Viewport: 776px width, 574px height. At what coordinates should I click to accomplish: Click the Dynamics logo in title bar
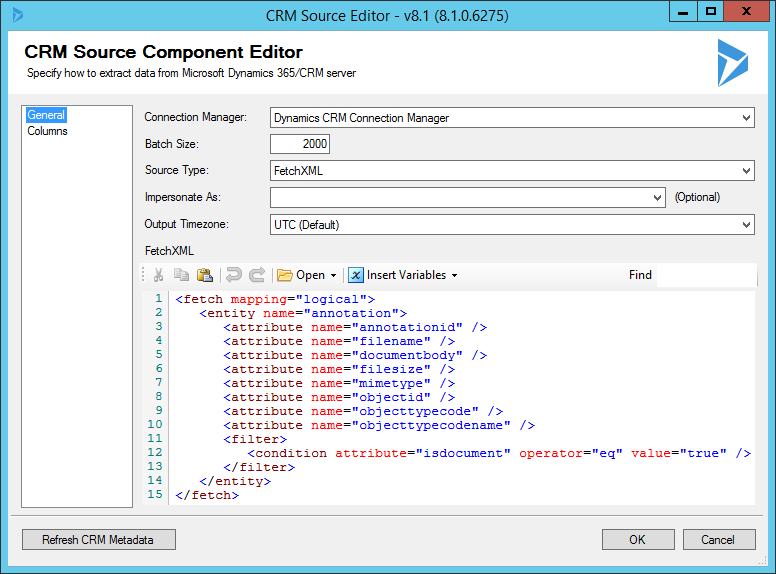(x=18, y=15)
